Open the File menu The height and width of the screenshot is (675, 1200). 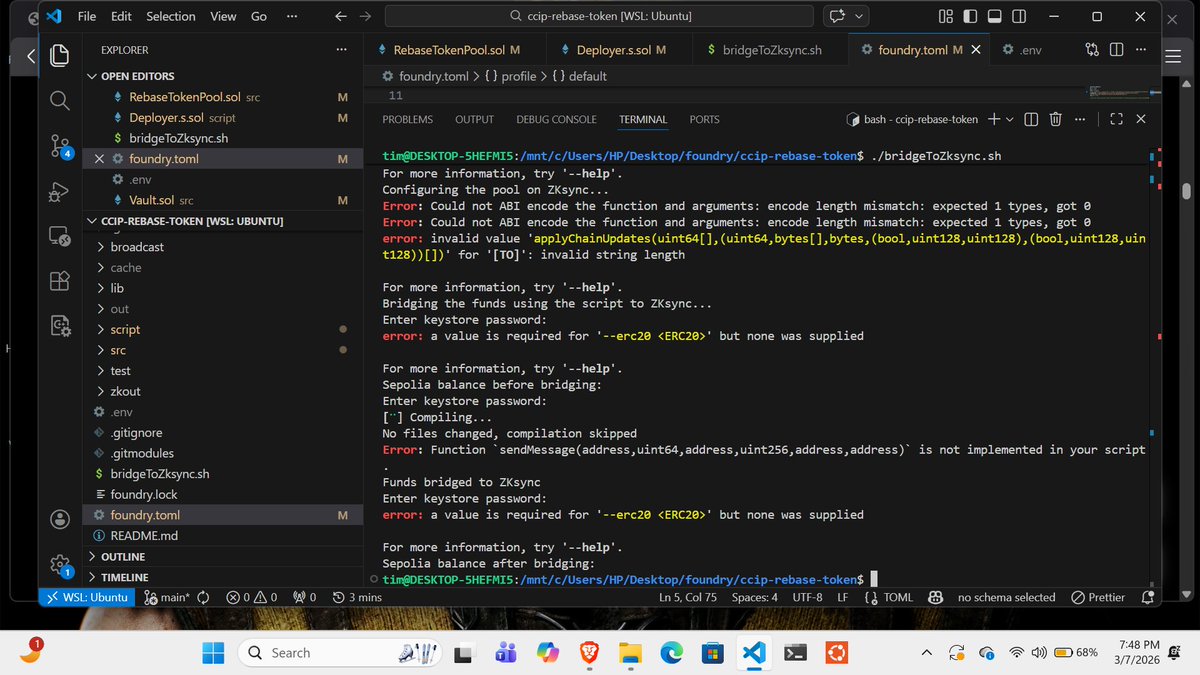(x=87, y=16)
